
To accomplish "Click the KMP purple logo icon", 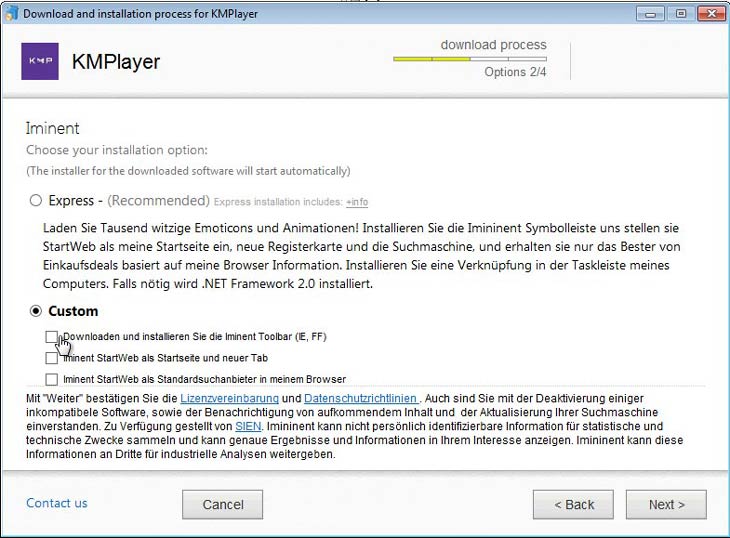I will [x=40, y=61].
